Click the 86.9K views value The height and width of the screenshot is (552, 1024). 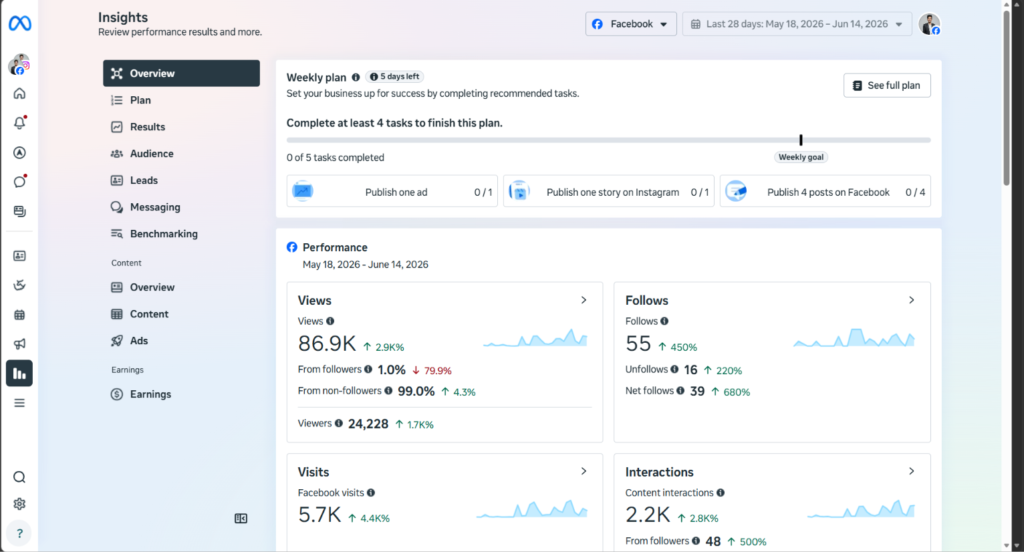[x=327, y=344]
